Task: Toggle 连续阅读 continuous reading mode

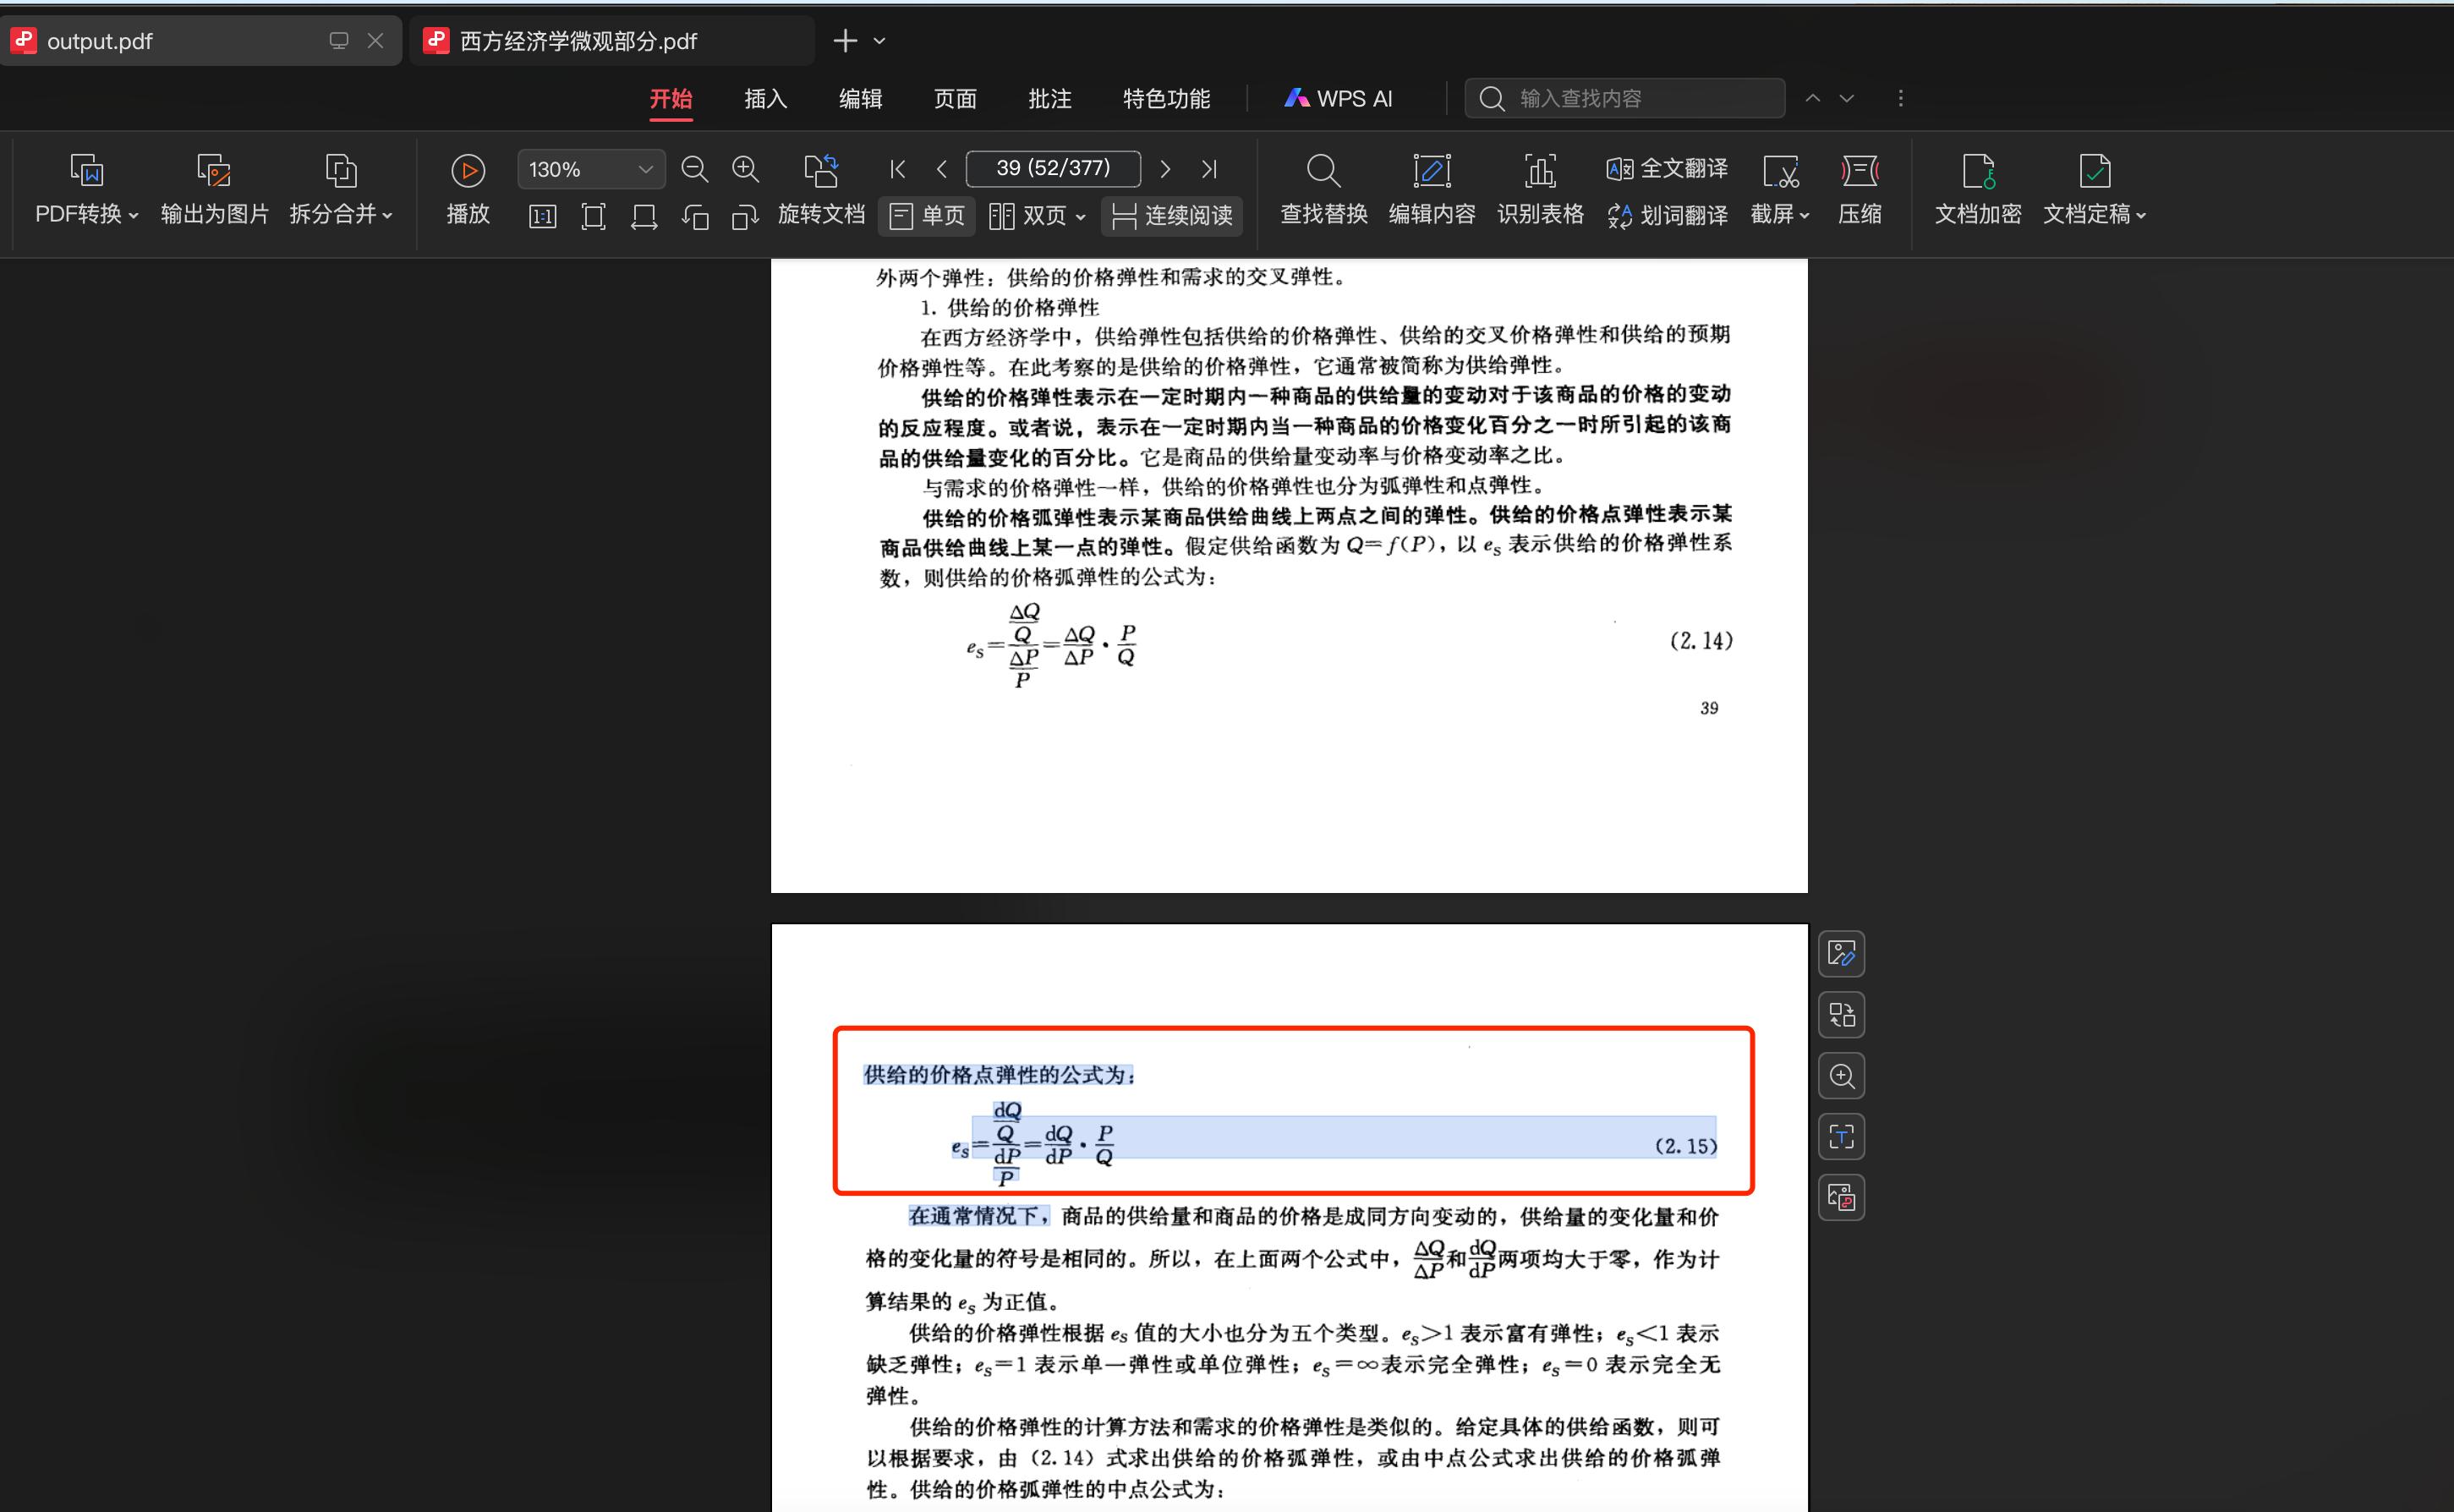Action: [1172, 216]
